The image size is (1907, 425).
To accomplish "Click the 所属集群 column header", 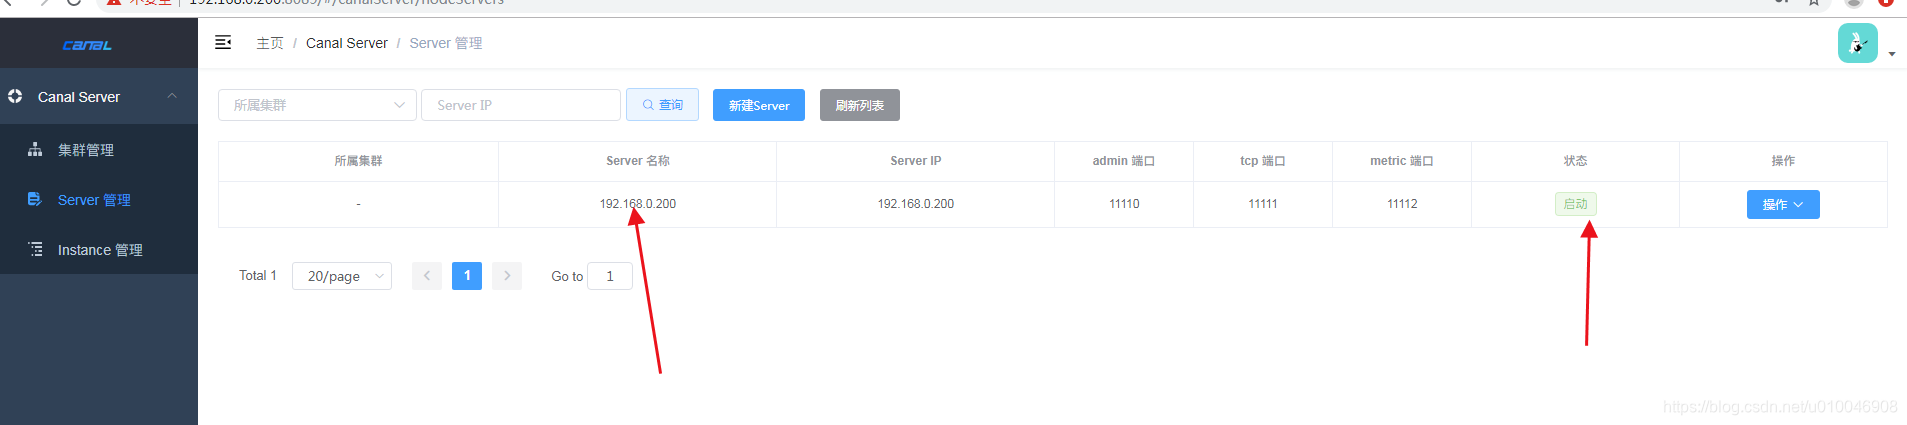I will point(358,161).
